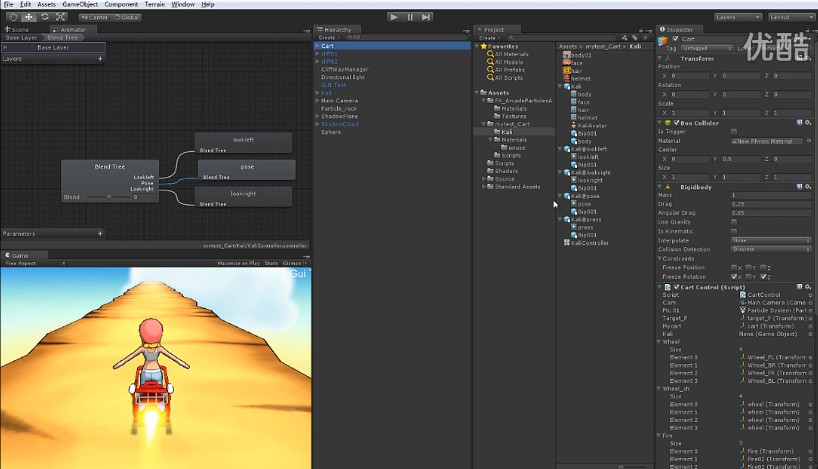Open Rigidbody help reference icon
818x469 pixels.
pyautogui.click(x=799, y=187)
